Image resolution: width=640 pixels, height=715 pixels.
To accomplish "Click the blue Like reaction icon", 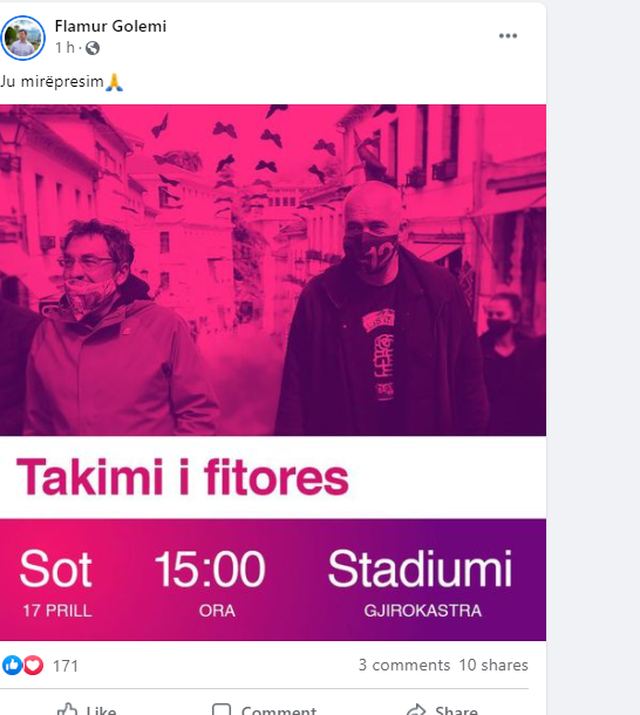I will point(12,665).
